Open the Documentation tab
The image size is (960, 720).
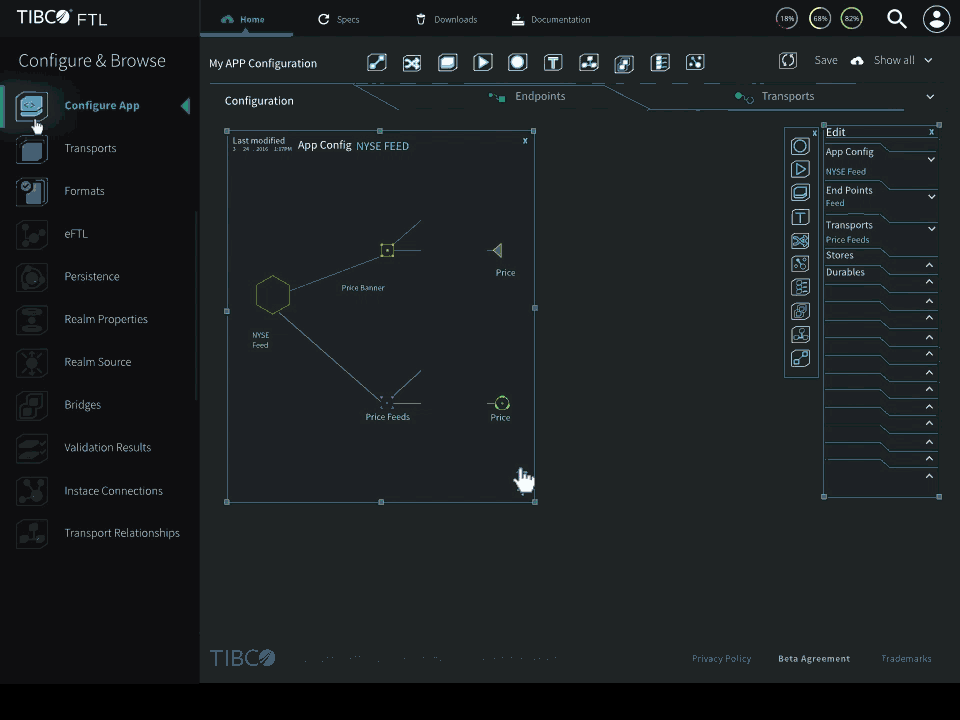(551, 20)
